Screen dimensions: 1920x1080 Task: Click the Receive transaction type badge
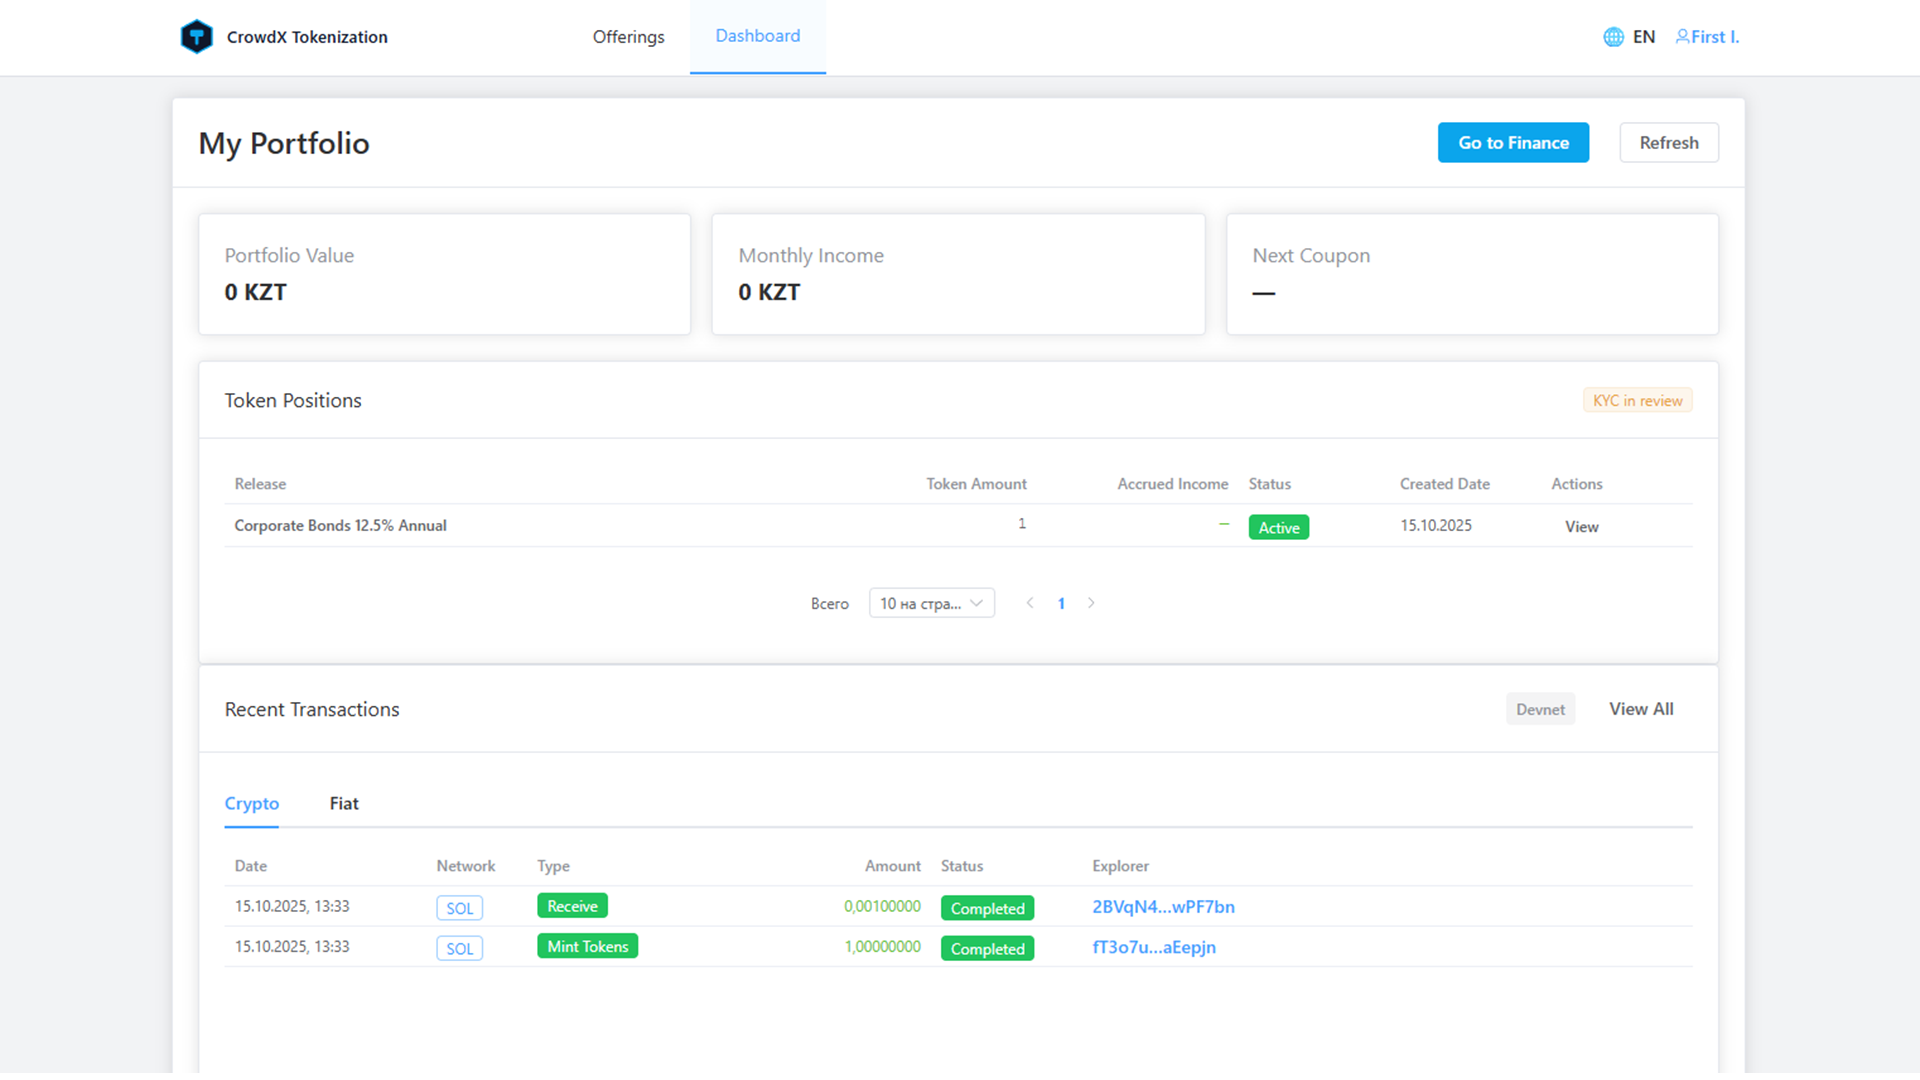(x=571, y=905)
